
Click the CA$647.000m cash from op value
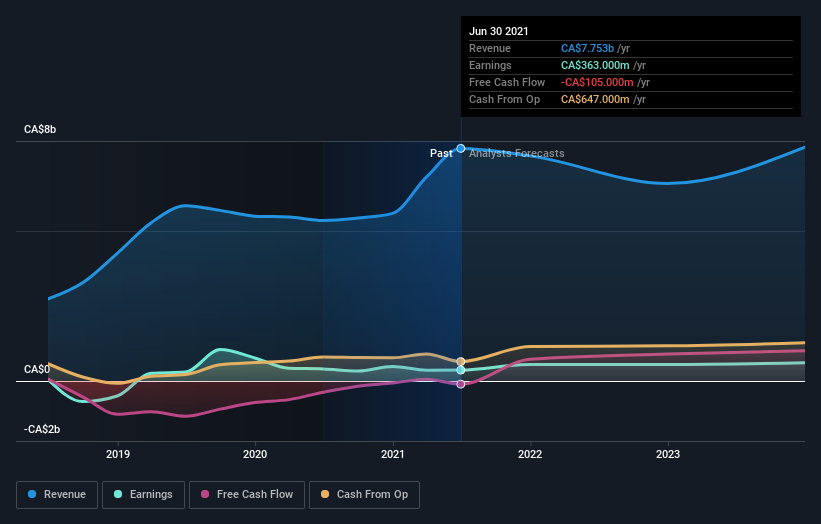[x=595, y=99]
